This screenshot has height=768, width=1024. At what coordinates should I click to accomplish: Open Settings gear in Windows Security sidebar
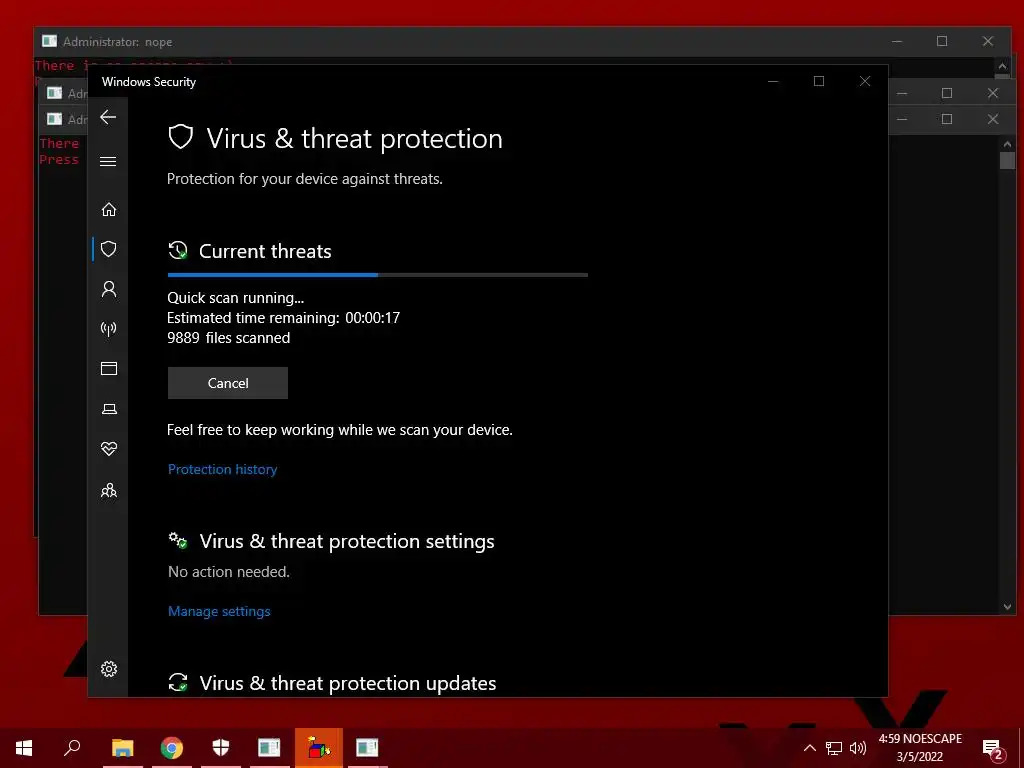click(x=108, y=669)
